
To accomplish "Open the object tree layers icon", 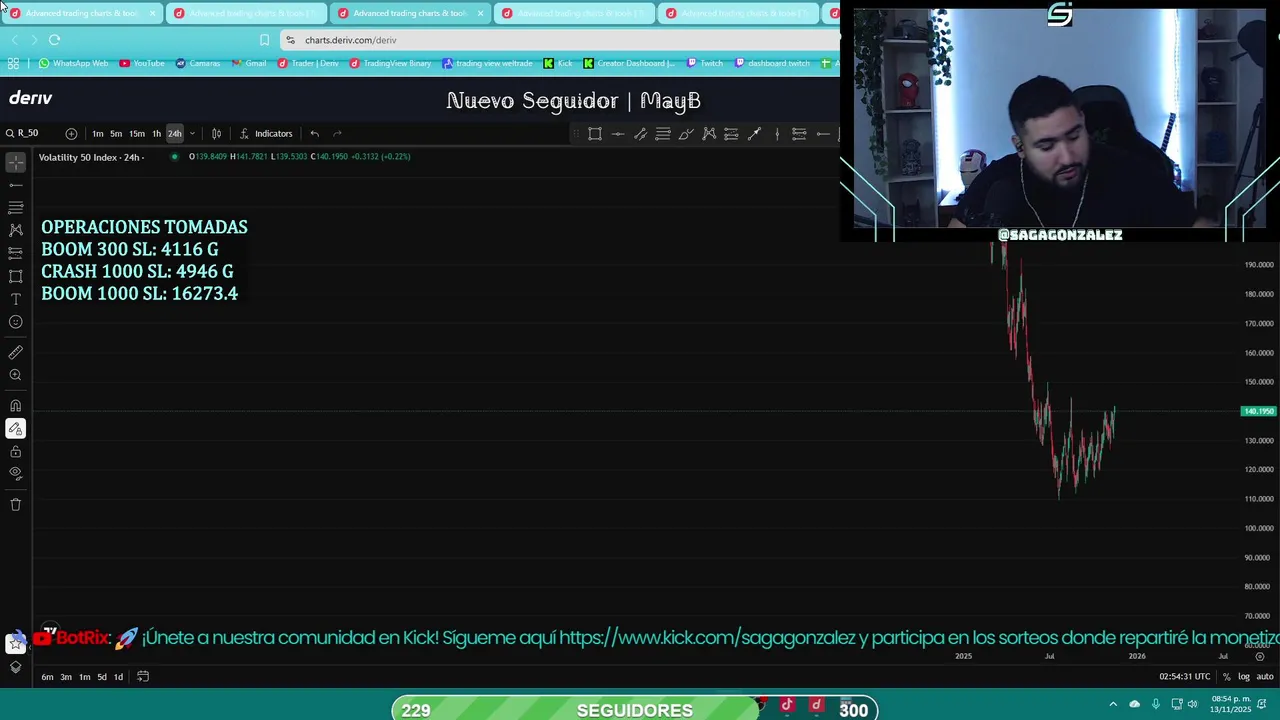I will pos(15,667).
